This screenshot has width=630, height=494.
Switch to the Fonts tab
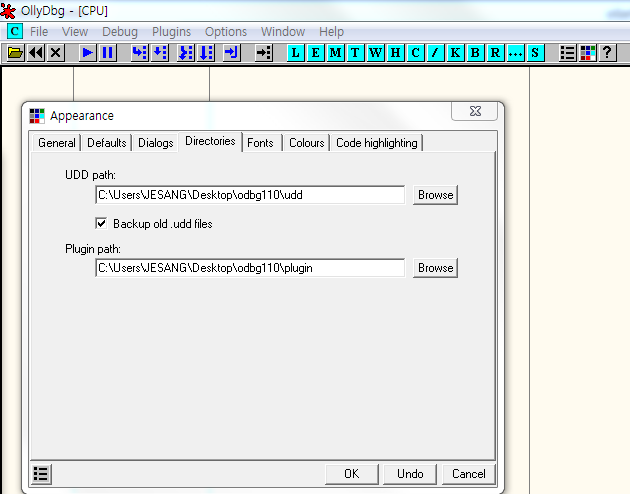tap(260, 143)
